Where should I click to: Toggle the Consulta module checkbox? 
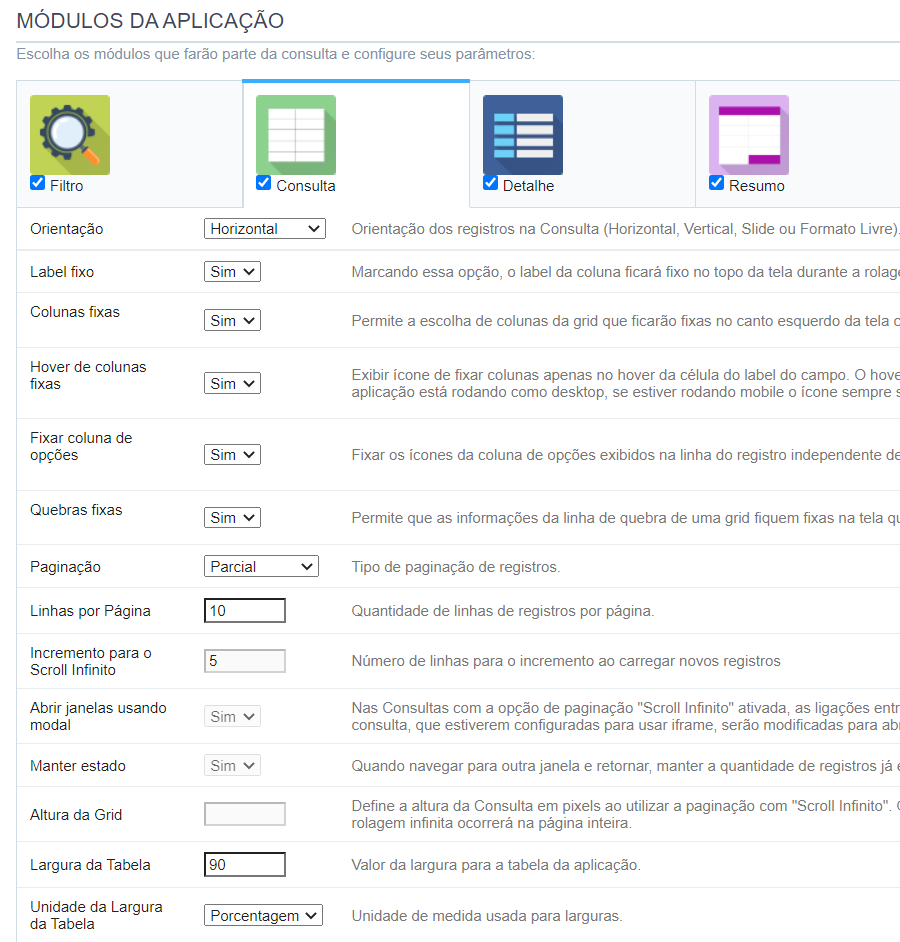[x=263, y=183]
